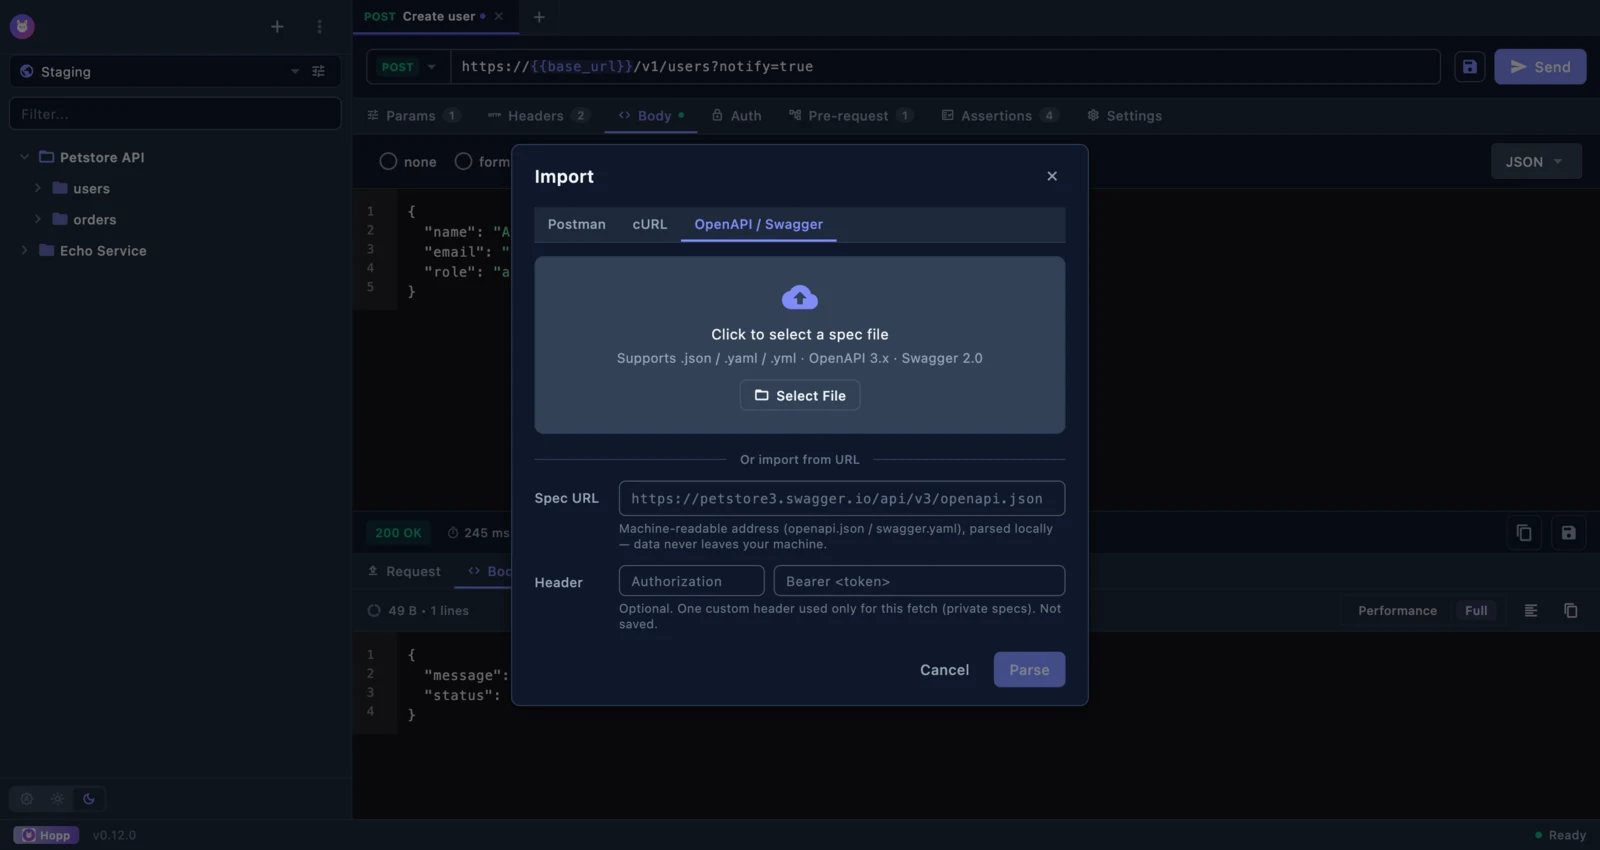Open the response Request tab
Screen dimensions: 1600x850
point(404,571)
